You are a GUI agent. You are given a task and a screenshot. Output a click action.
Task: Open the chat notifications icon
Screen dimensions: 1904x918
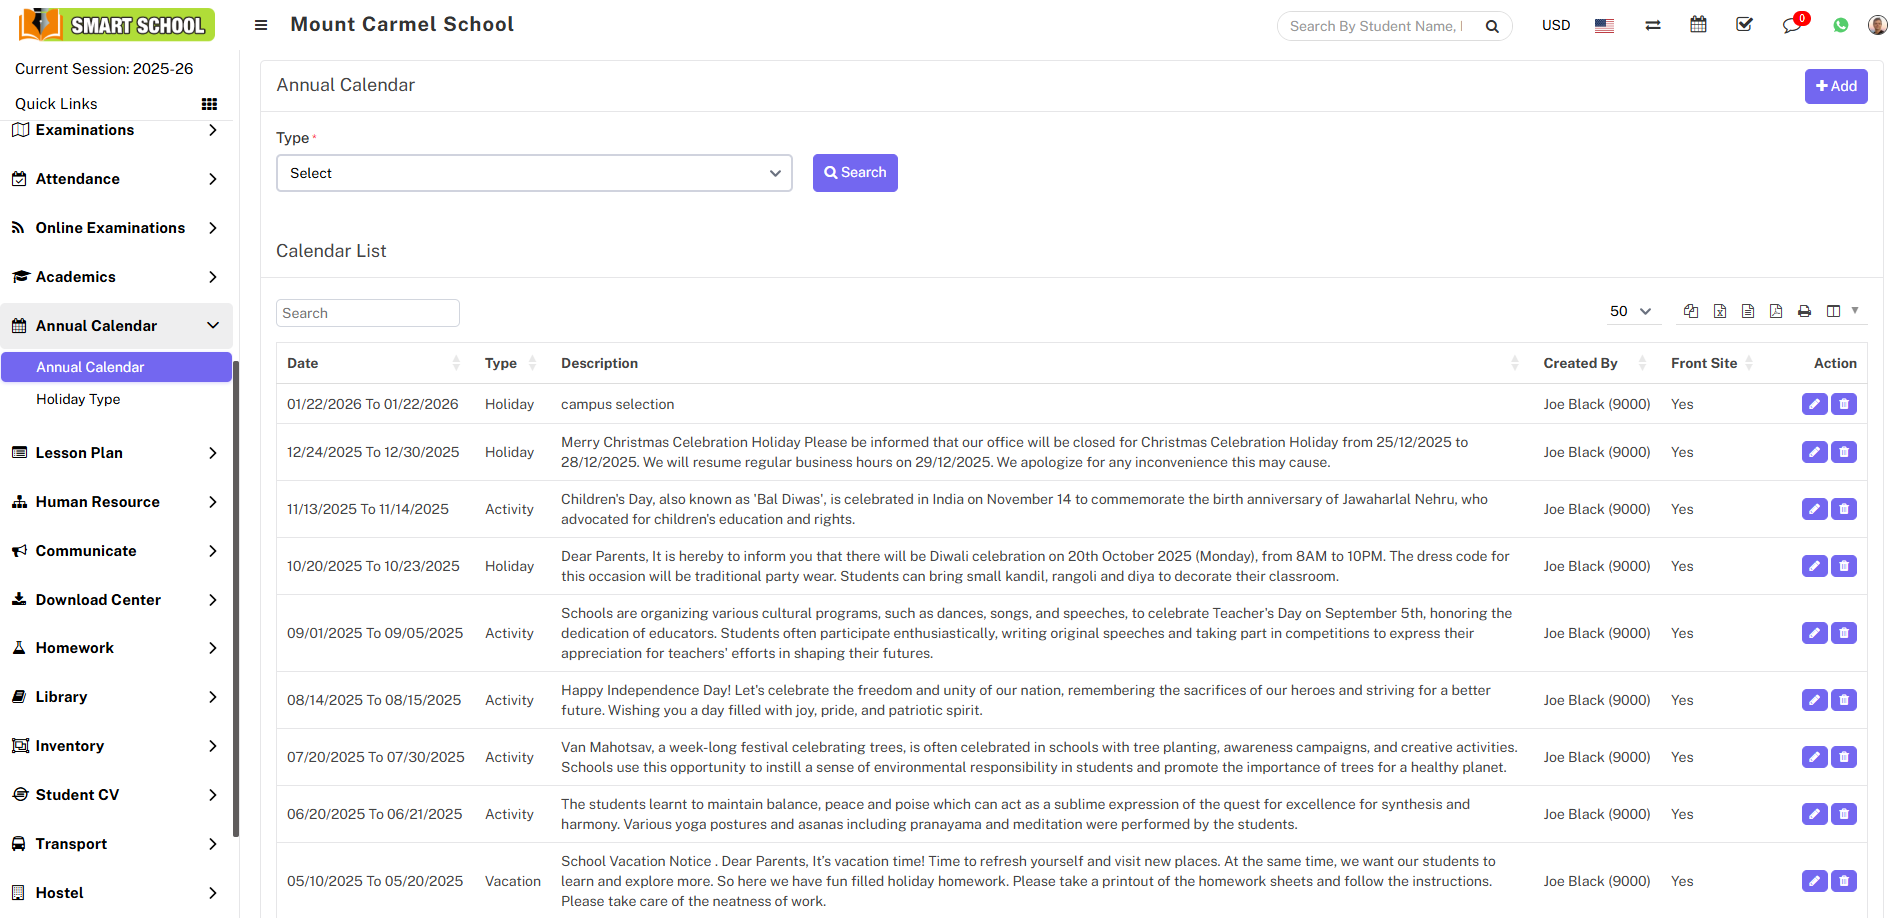1791,26
